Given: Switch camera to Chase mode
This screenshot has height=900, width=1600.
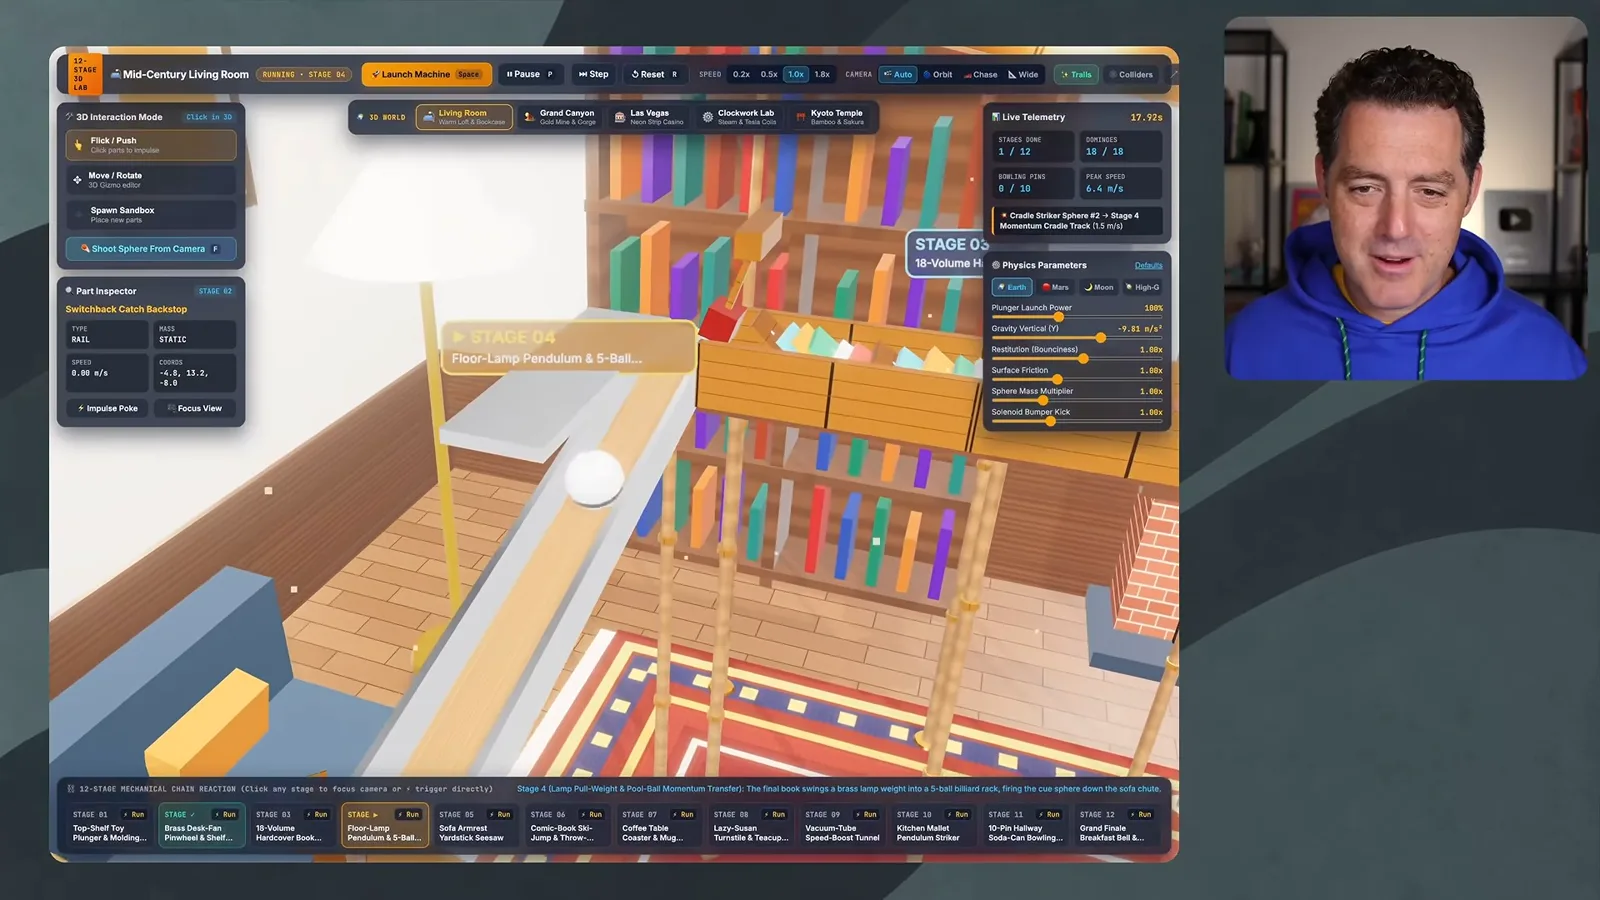Looking at the screenshot, I should 980,74.
